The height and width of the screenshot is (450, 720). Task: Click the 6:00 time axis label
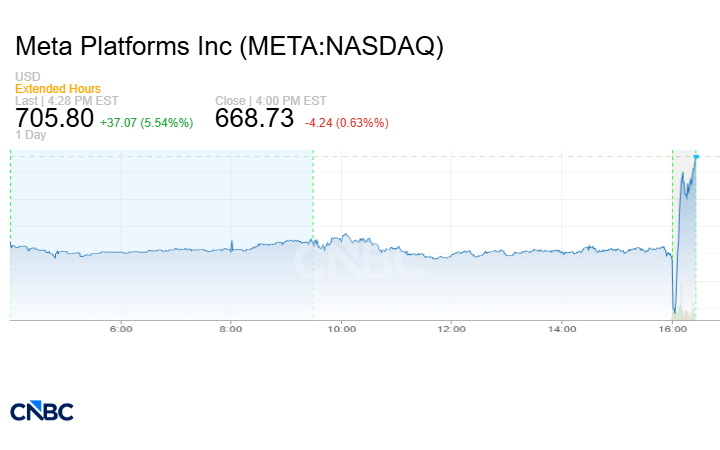point(121,328)
